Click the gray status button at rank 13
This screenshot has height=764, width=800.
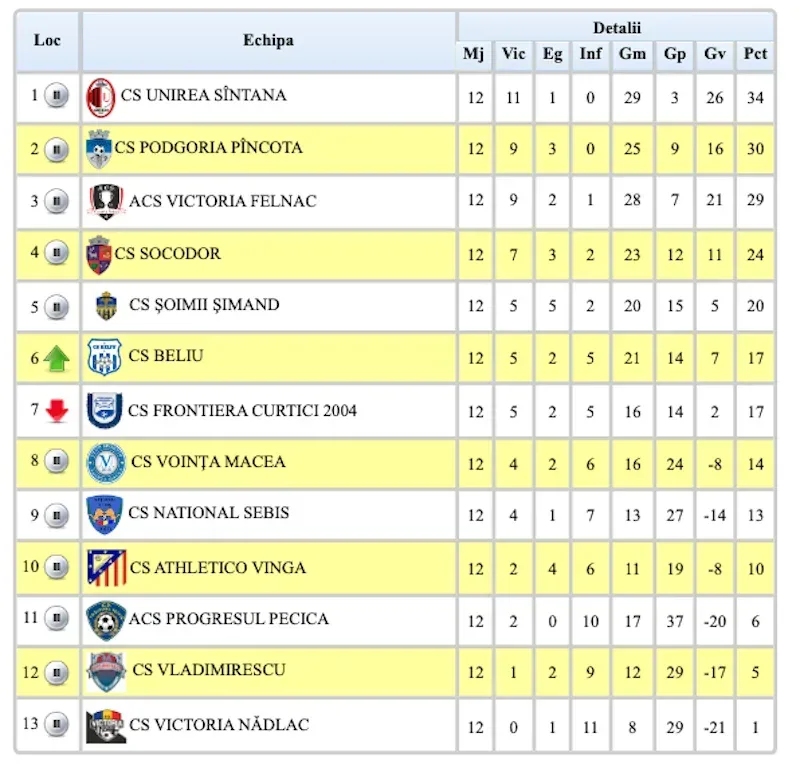(56, 724)
